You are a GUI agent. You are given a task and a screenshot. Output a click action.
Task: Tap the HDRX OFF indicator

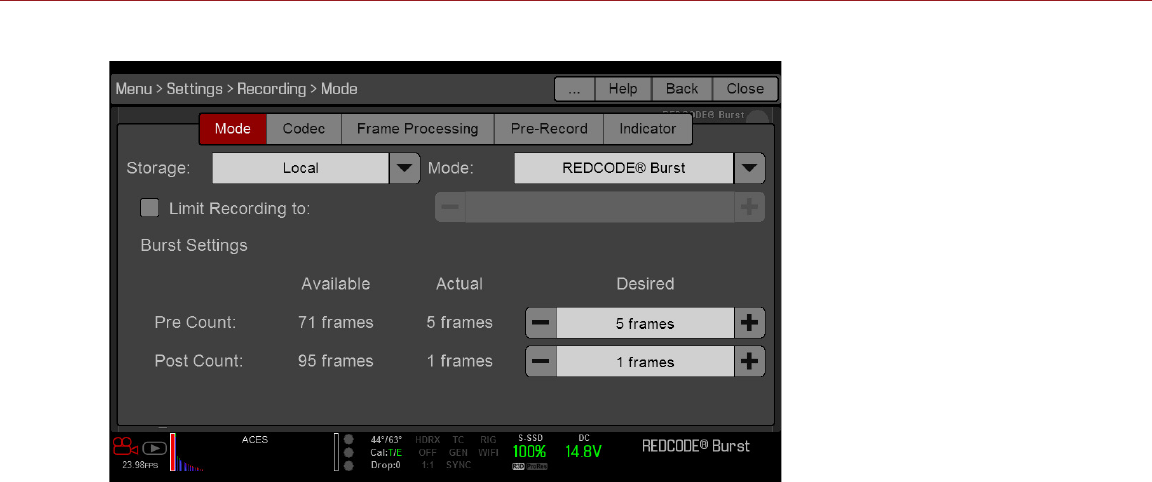427,446
